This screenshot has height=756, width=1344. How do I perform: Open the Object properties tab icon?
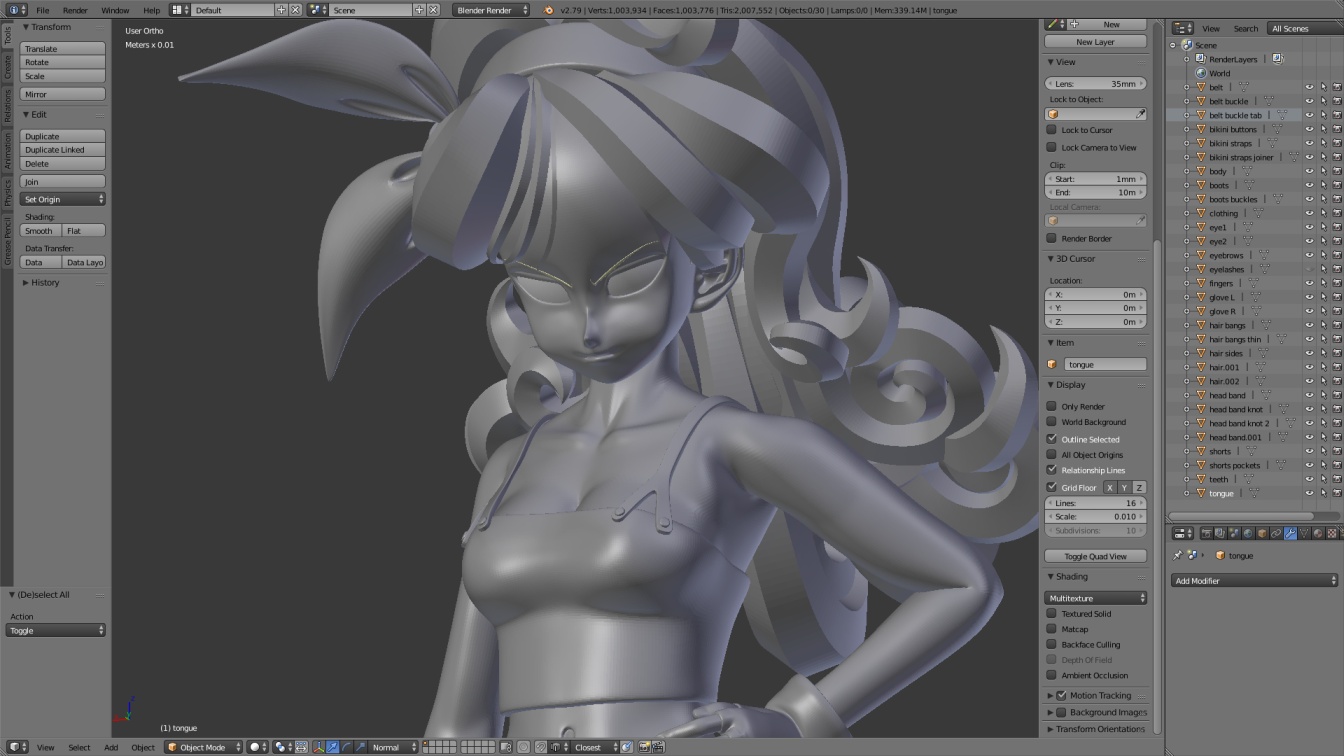pyautogui.click(x=1262, y=533)
